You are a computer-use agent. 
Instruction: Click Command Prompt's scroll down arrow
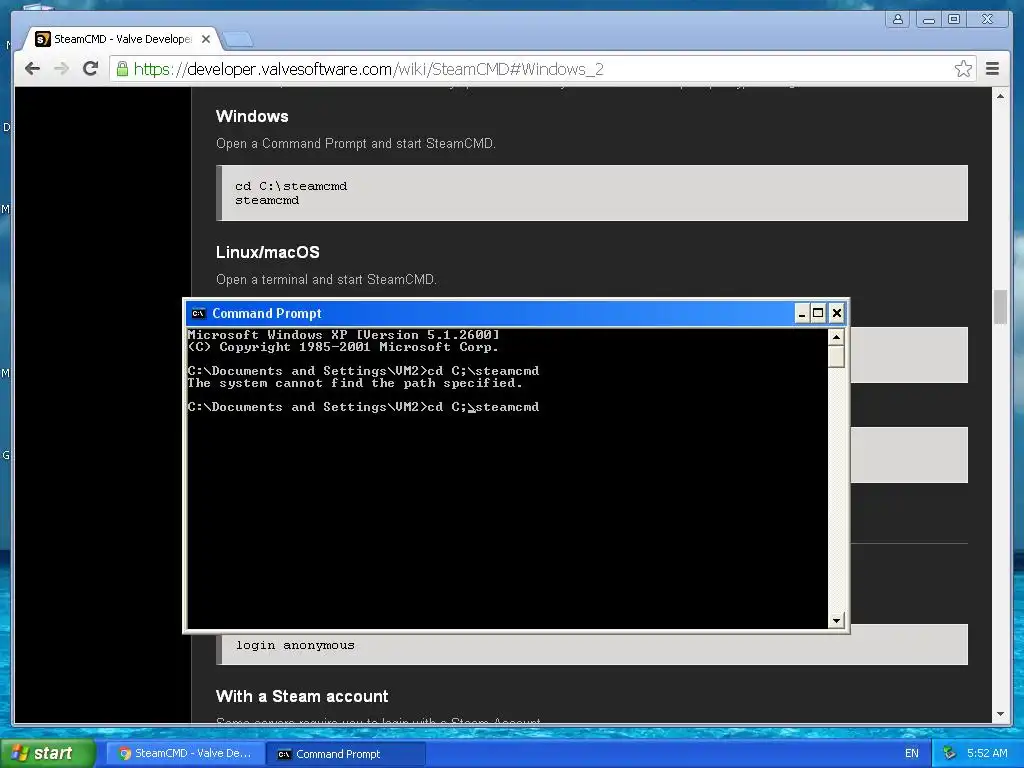coord(836,620)
